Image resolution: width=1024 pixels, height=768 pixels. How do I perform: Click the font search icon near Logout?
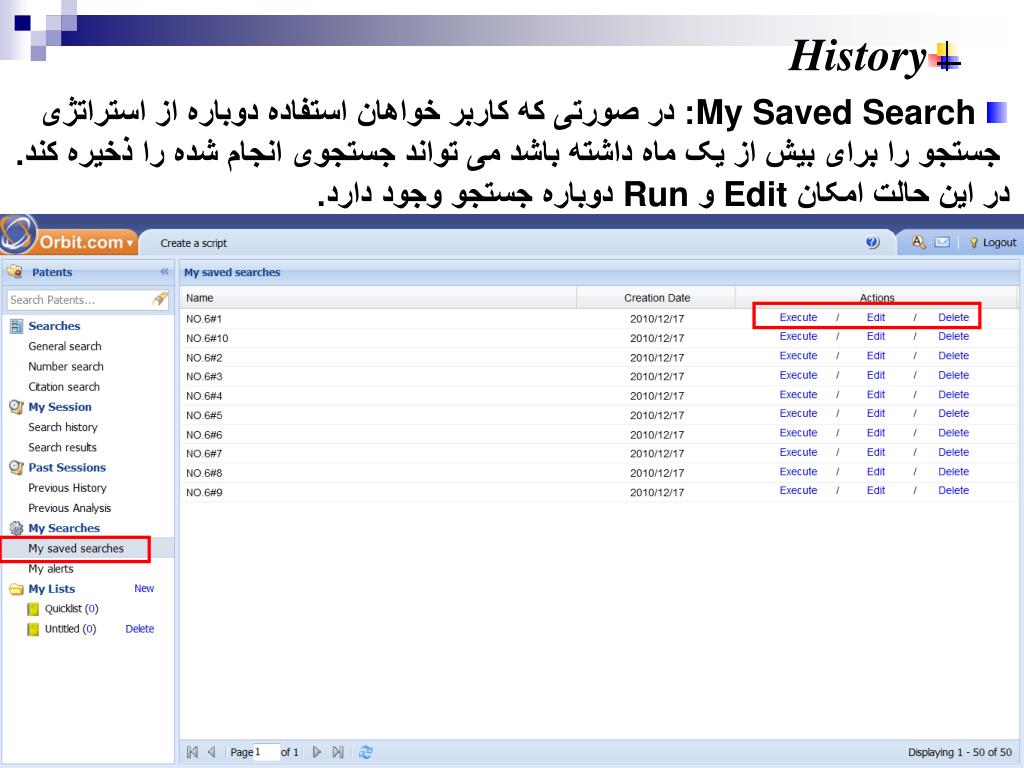coord(918,242)
